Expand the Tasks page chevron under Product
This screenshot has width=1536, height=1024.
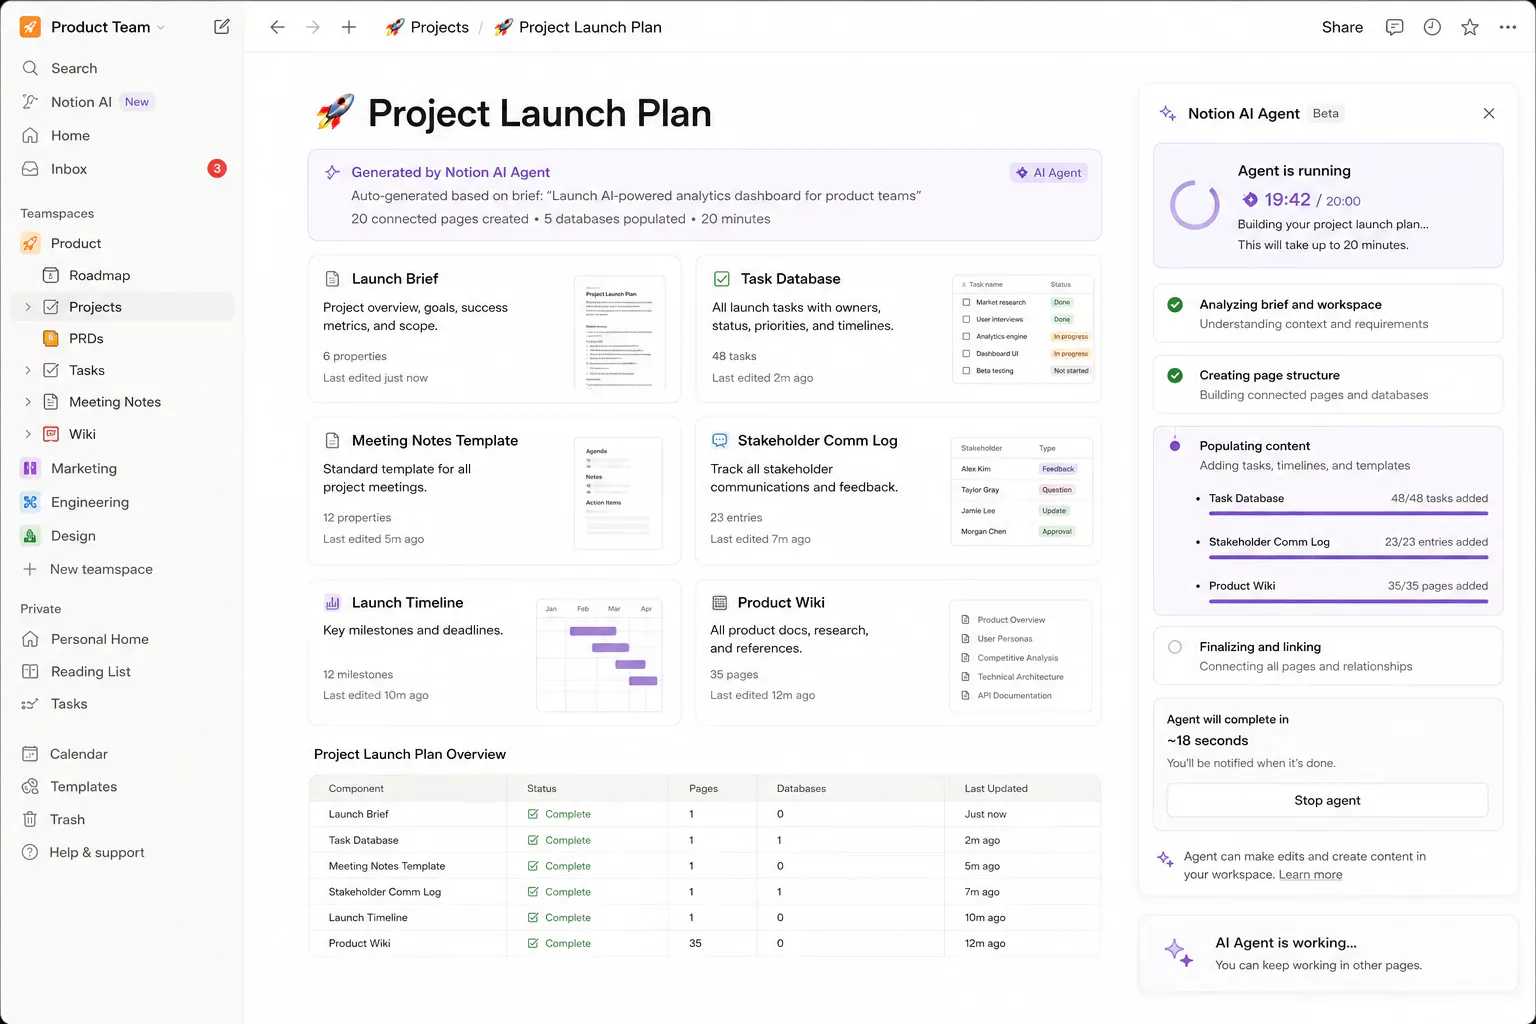point(28,370)
